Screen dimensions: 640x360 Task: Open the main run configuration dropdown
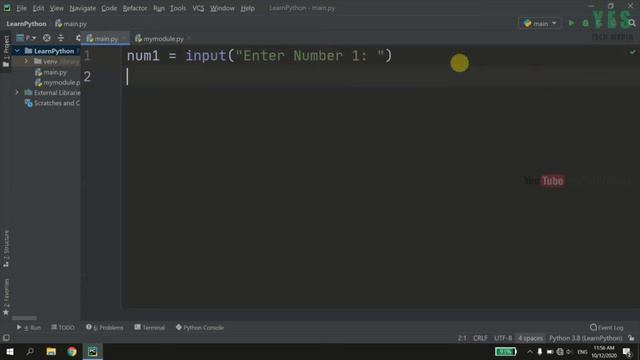pos(540,24)
